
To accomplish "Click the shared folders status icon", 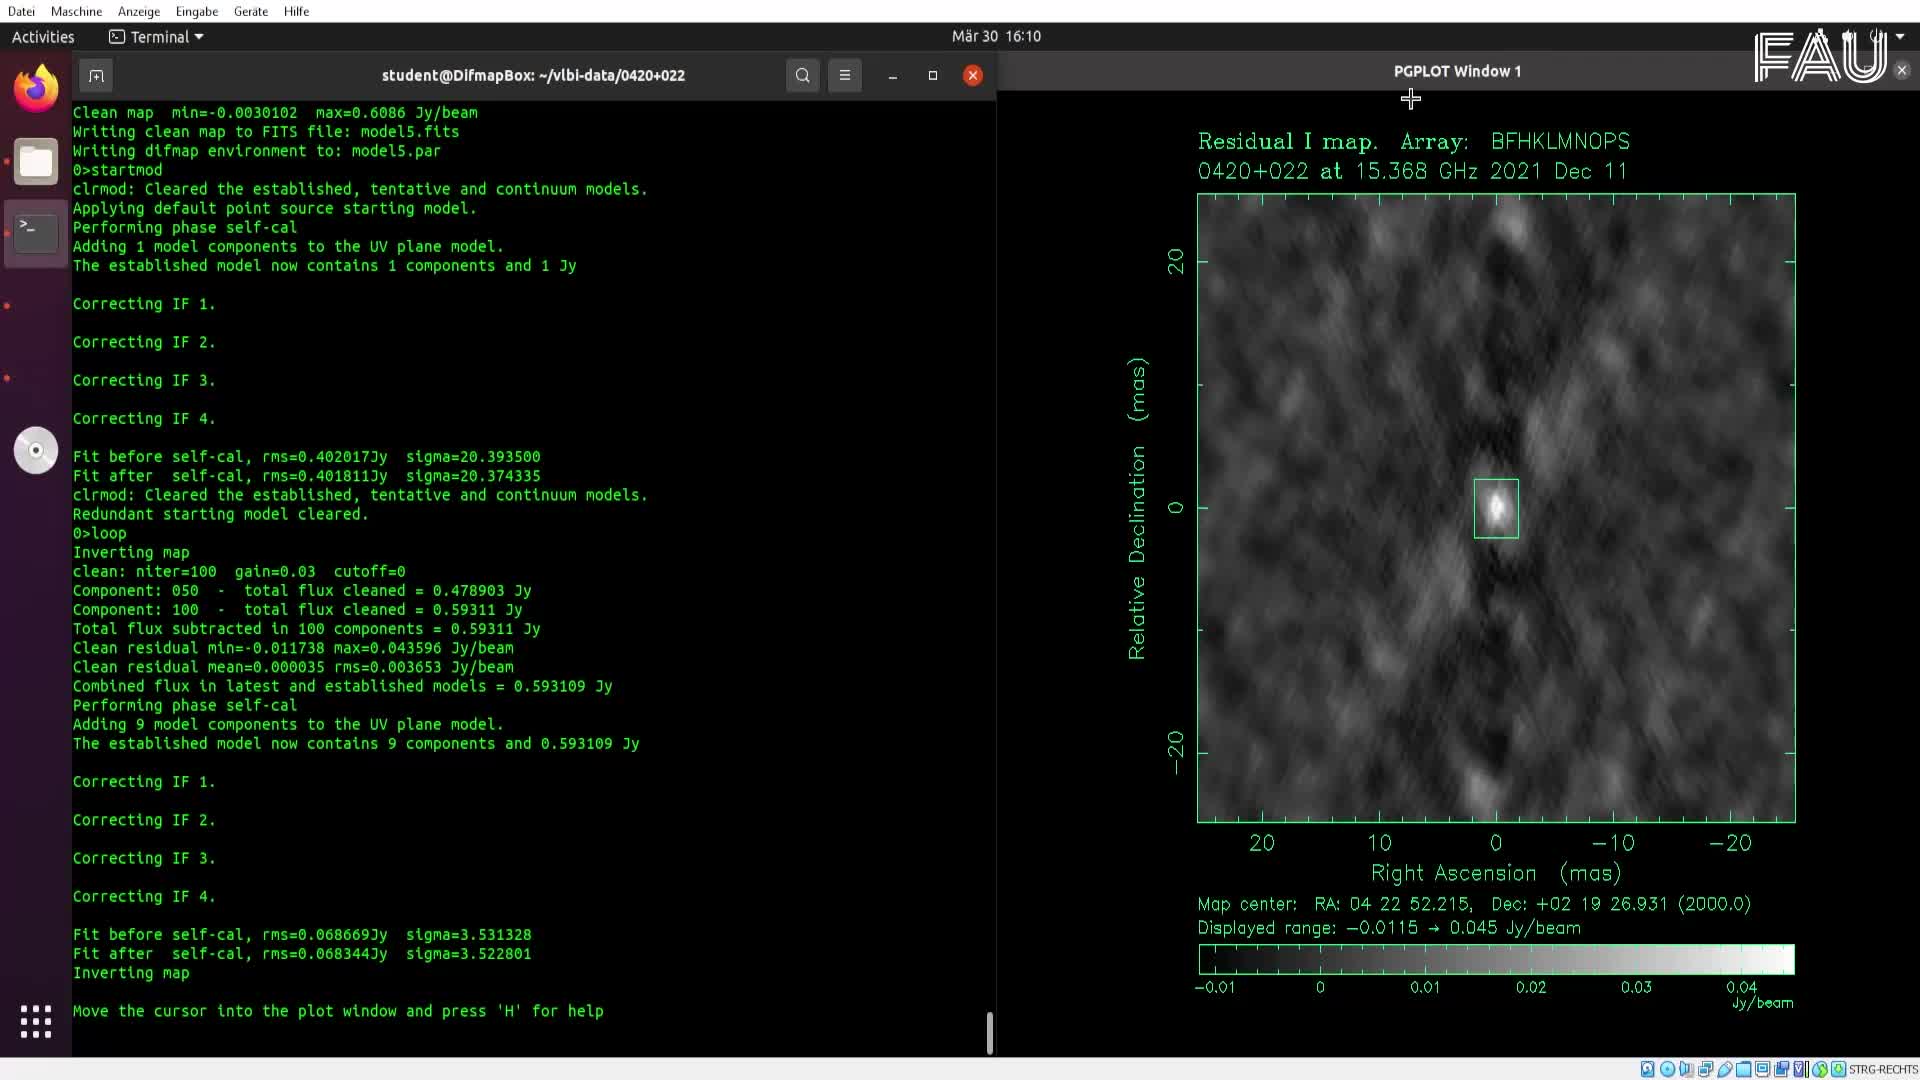I will [1745, 1069].
